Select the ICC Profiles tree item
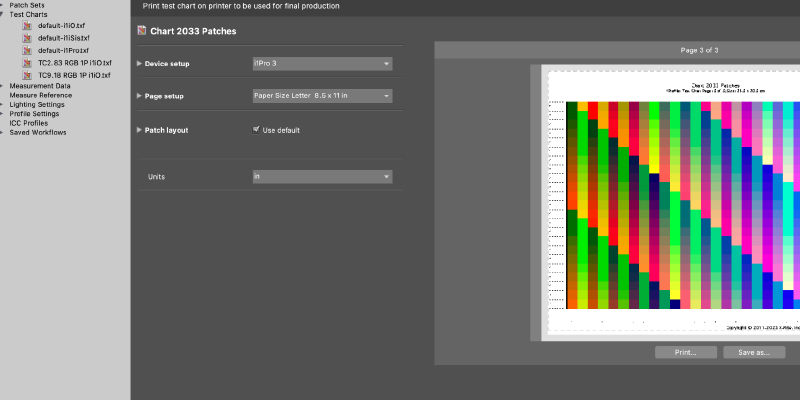The height and width of the screenshot is (400, 800). 29,123
